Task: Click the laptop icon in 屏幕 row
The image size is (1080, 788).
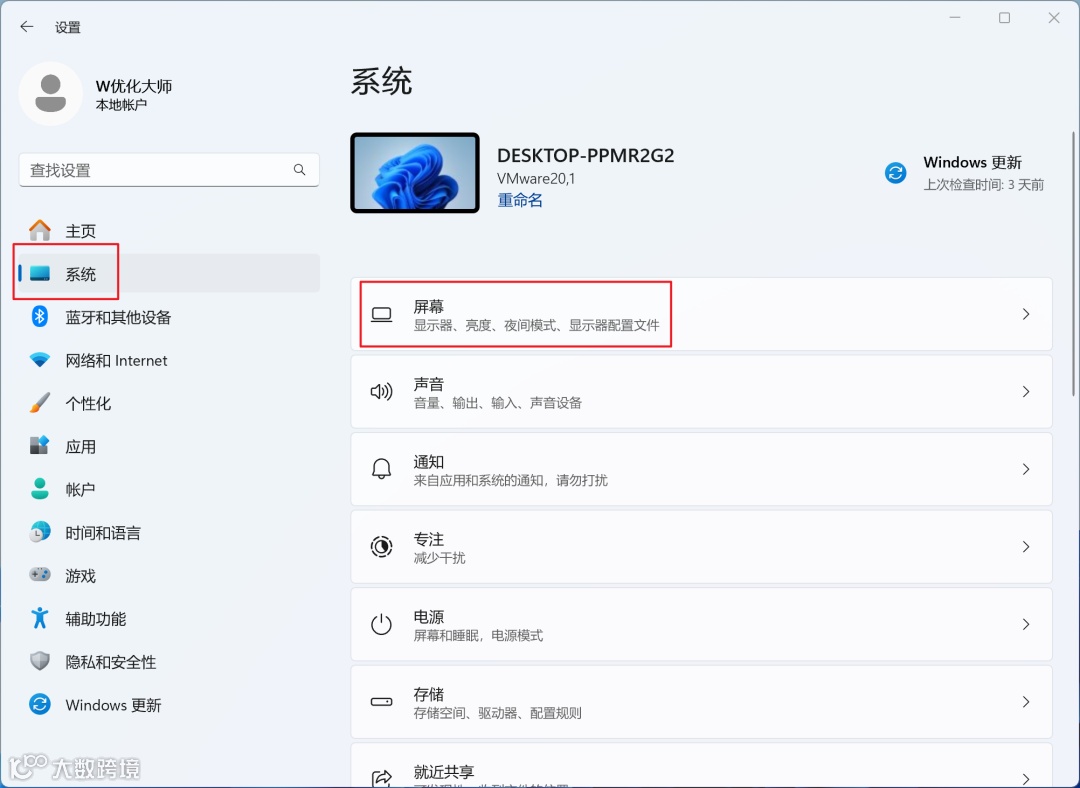Action: [x=382, y=315]
